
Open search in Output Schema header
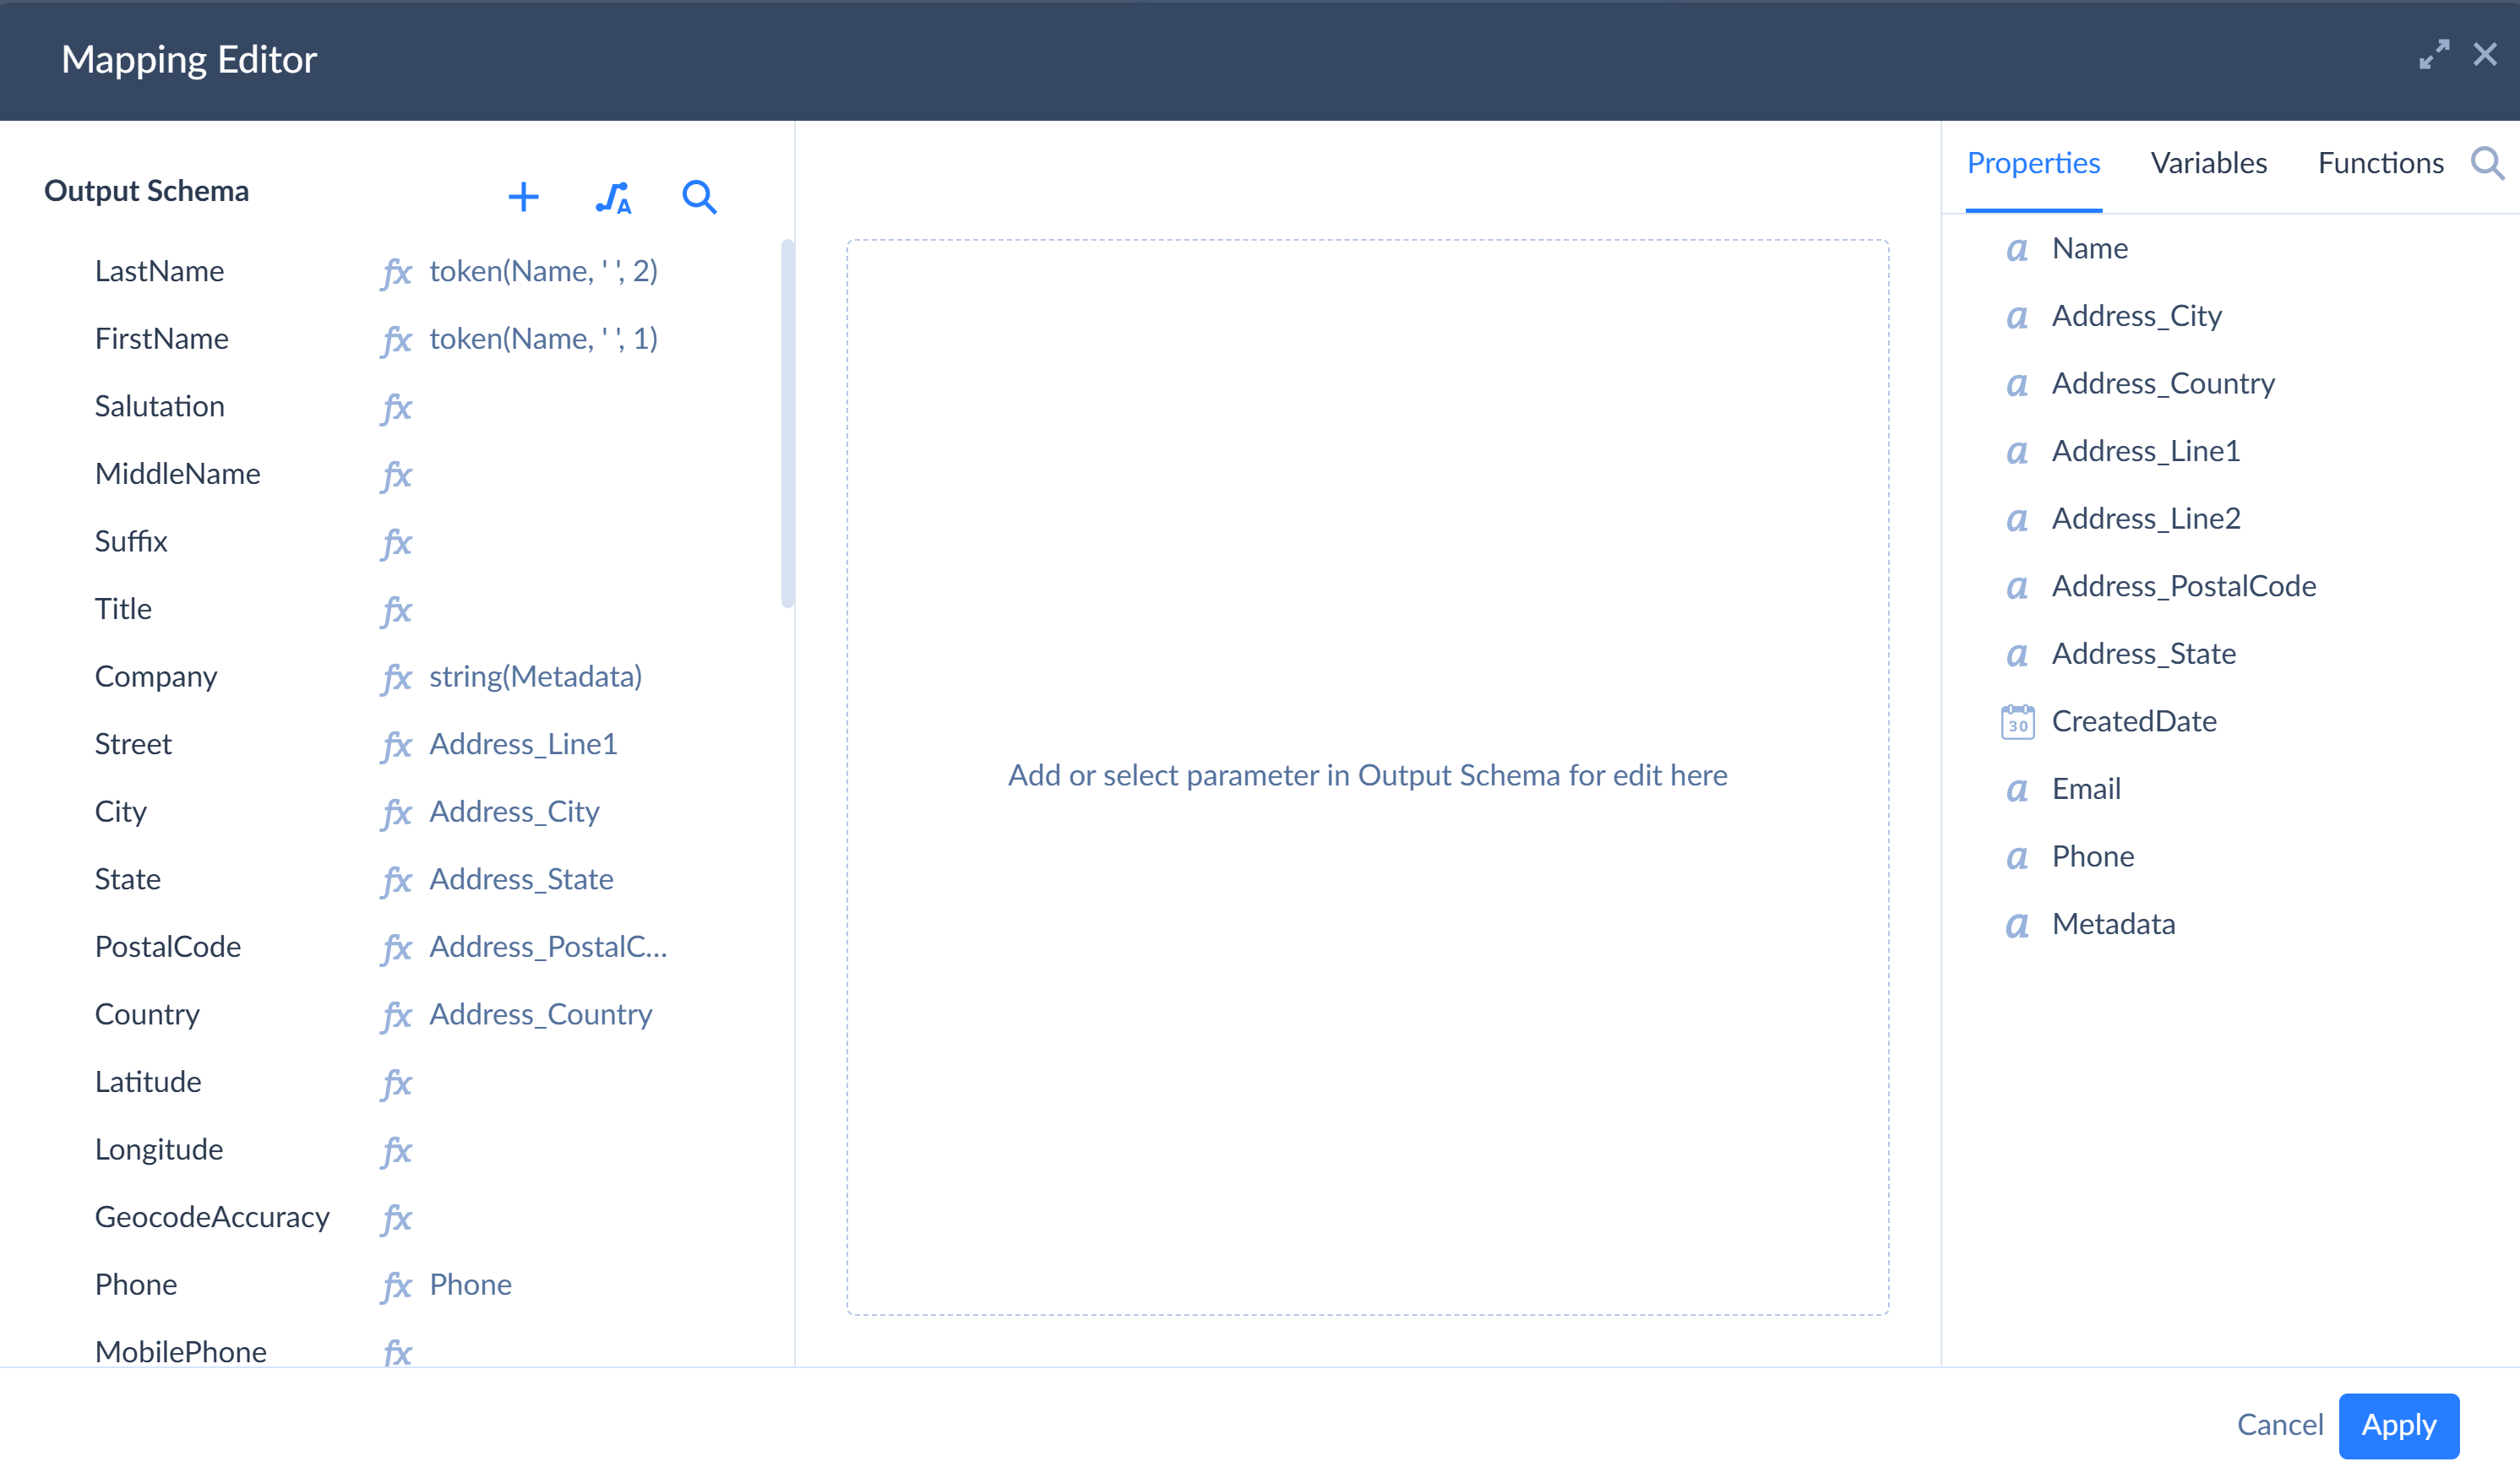[699, 197]
